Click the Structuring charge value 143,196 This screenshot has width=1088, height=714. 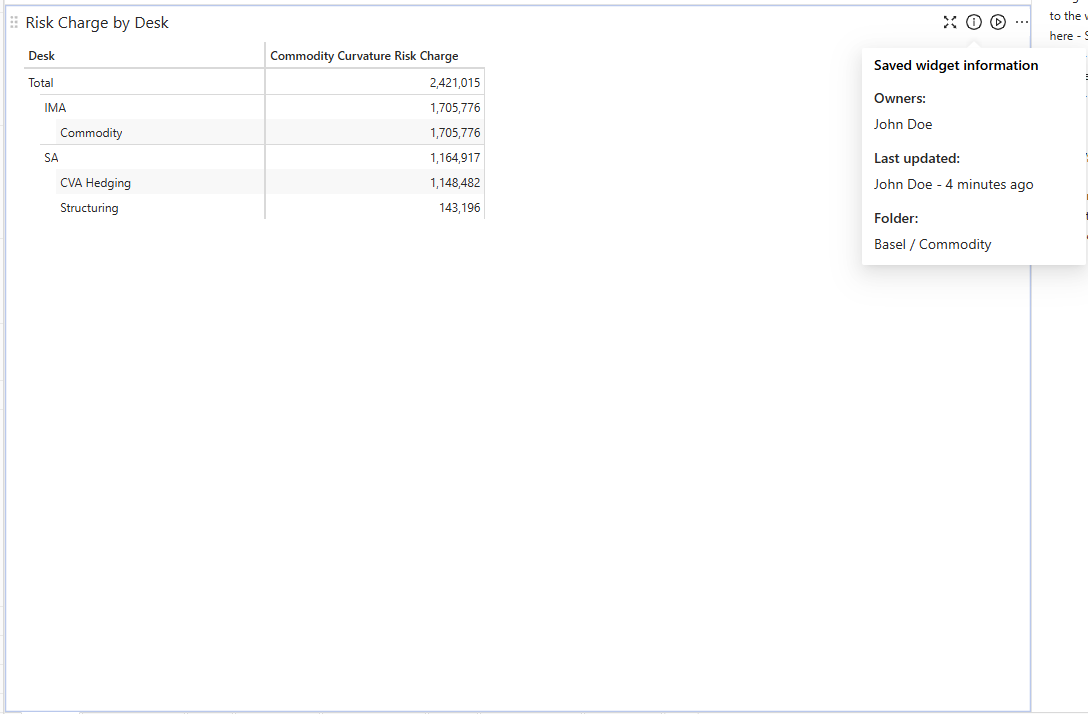460,207
